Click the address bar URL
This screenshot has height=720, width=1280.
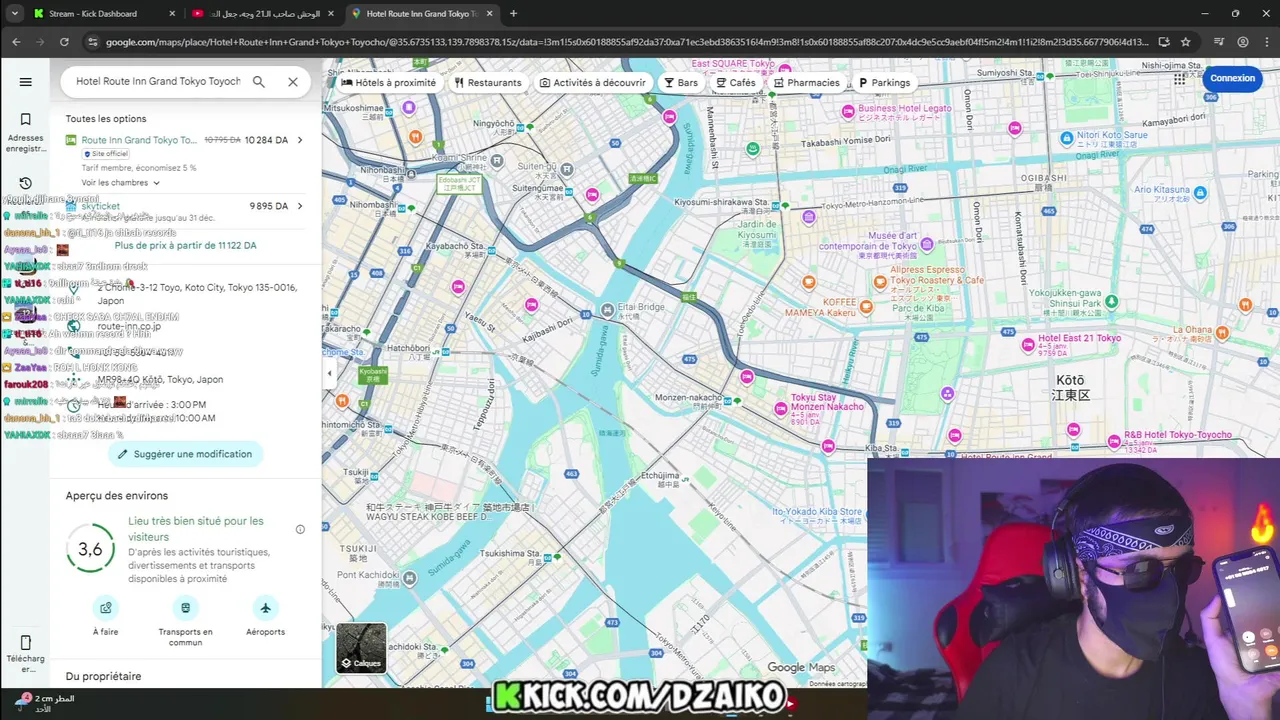tap(626, 42)
